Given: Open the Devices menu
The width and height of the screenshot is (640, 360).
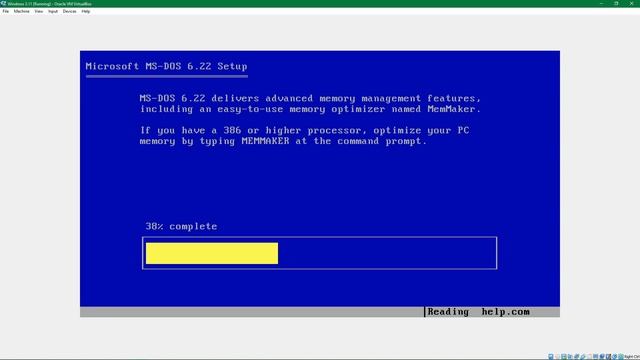Looking at the screenshot, I should (69, 11).
